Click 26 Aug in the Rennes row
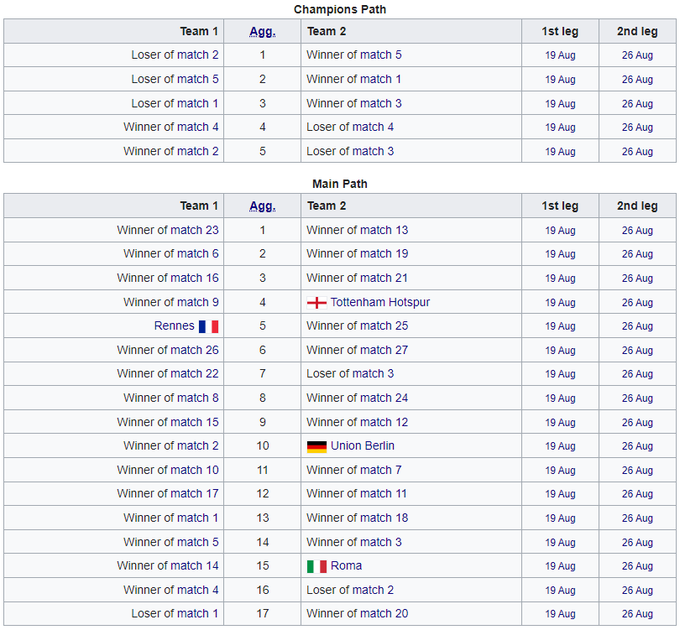Screen dimensions: 680x630 pos(637,327)
